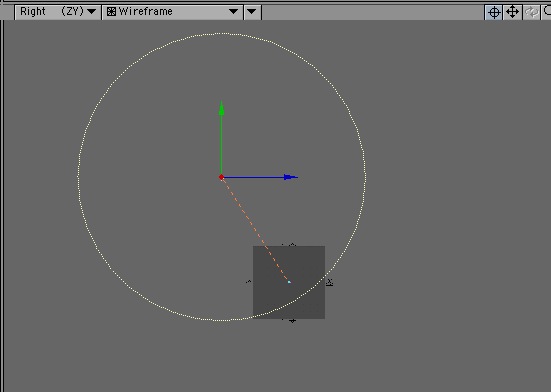Click the marker above the dark square

pyautogui.click(x=291, y=245)
